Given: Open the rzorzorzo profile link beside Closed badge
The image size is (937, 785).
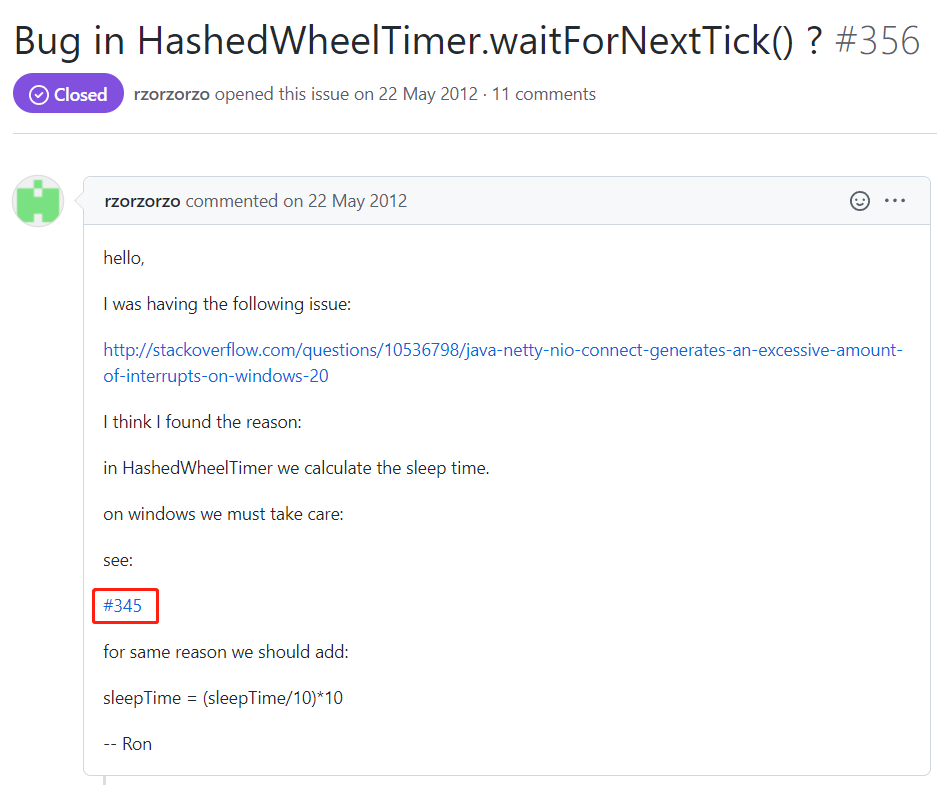Looking at the screenshot, I should click(x=172, y=95).
